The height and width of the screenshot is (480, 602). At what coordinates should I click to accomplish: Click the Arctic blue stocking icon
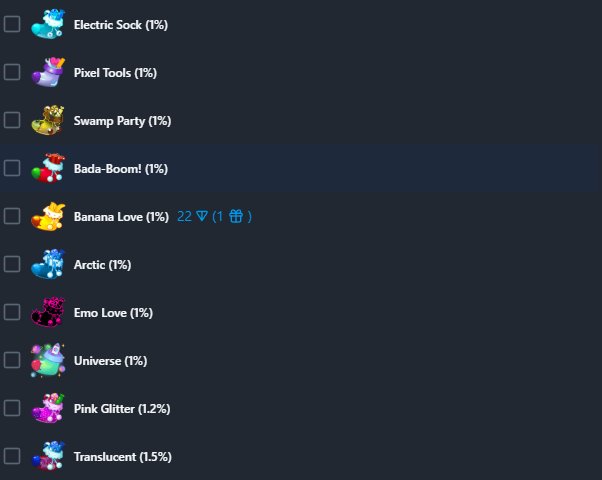(48, 264)
